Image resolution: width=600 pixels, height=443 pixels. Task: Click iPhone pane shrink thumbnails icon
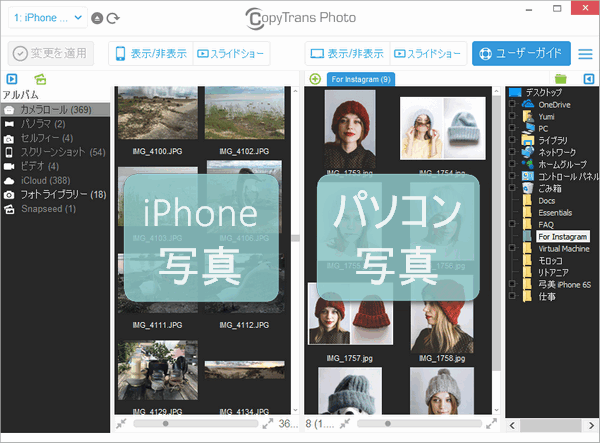tap(121, 423)
